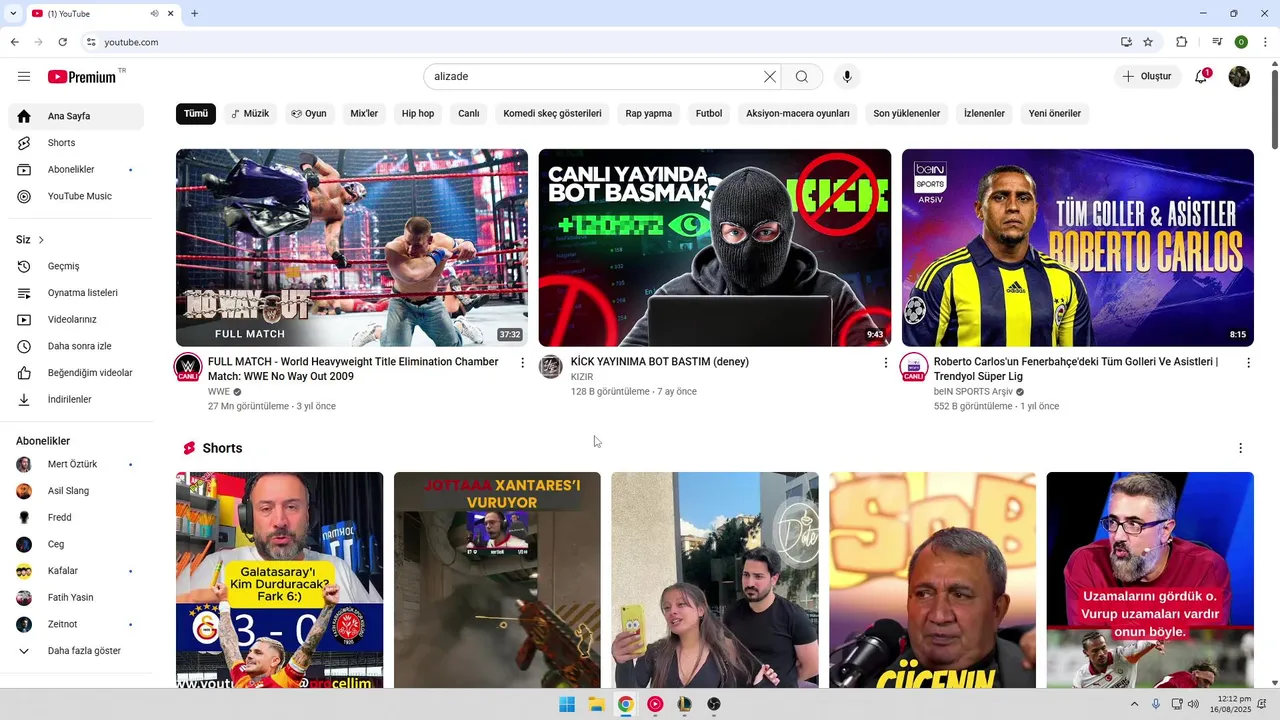
Task: Open Daha sonra izle list
Action: pos(76,346)
